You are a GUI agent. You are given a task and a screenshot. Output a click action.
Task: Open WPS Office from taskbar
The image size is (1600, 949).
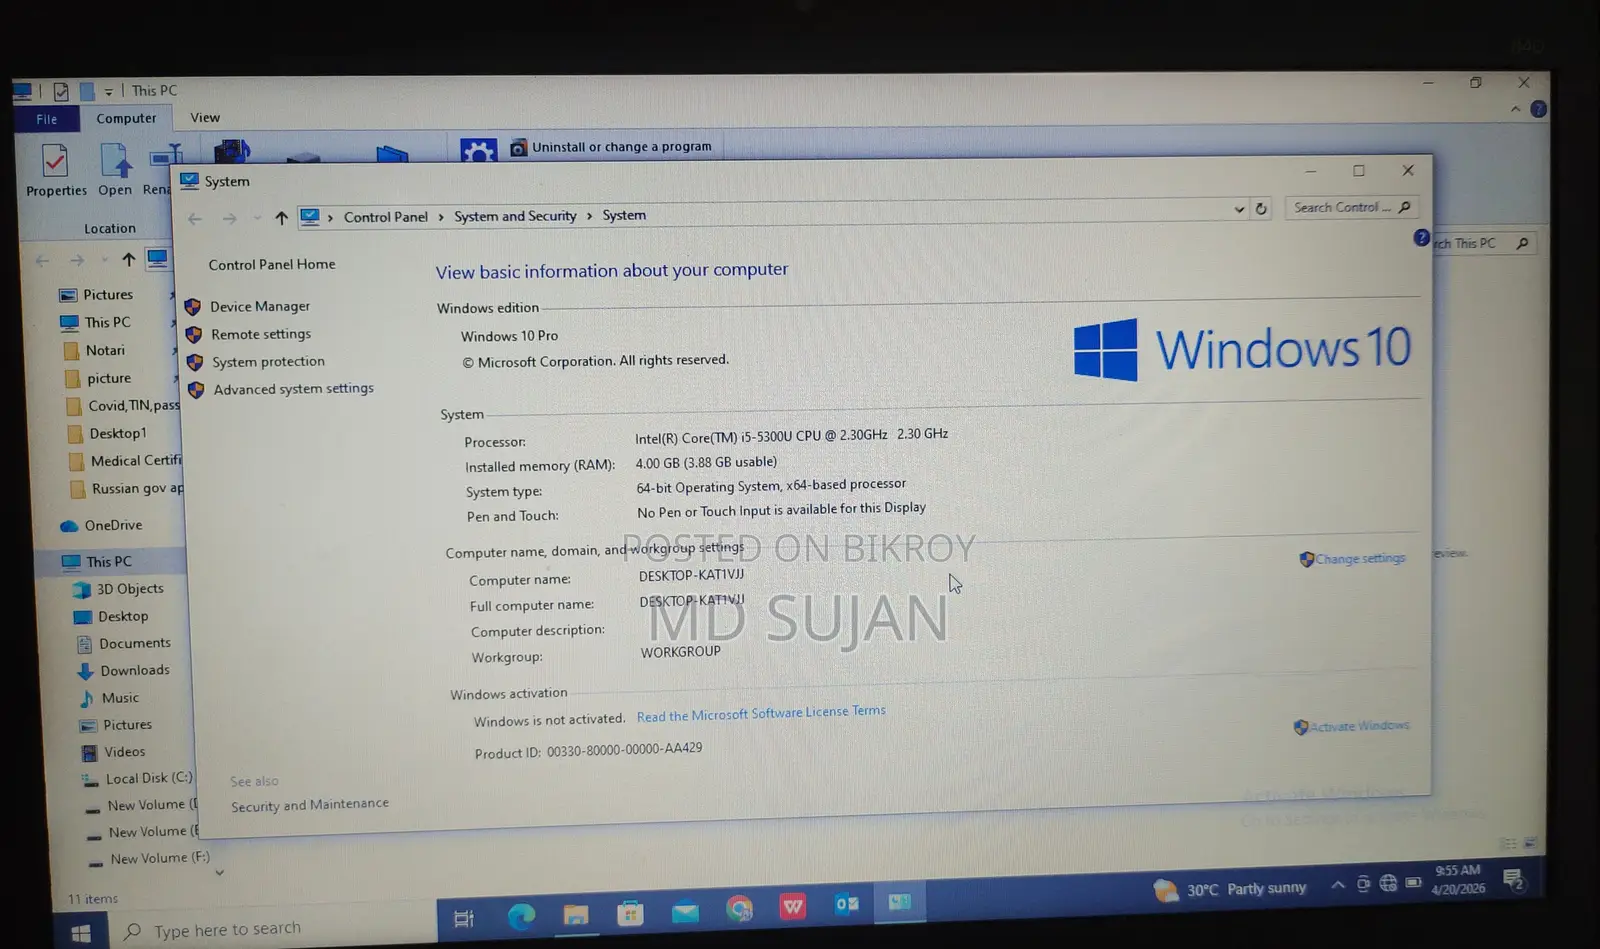click(793, 907)
